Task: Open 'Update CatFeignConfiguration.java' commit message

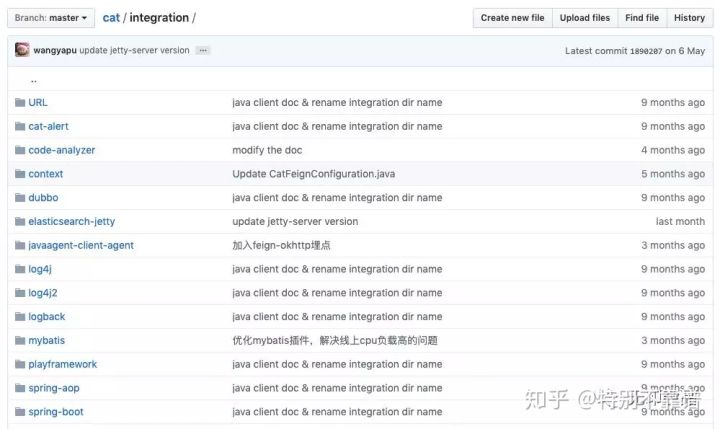Action: pyautogui.click(x=314, y=174)
